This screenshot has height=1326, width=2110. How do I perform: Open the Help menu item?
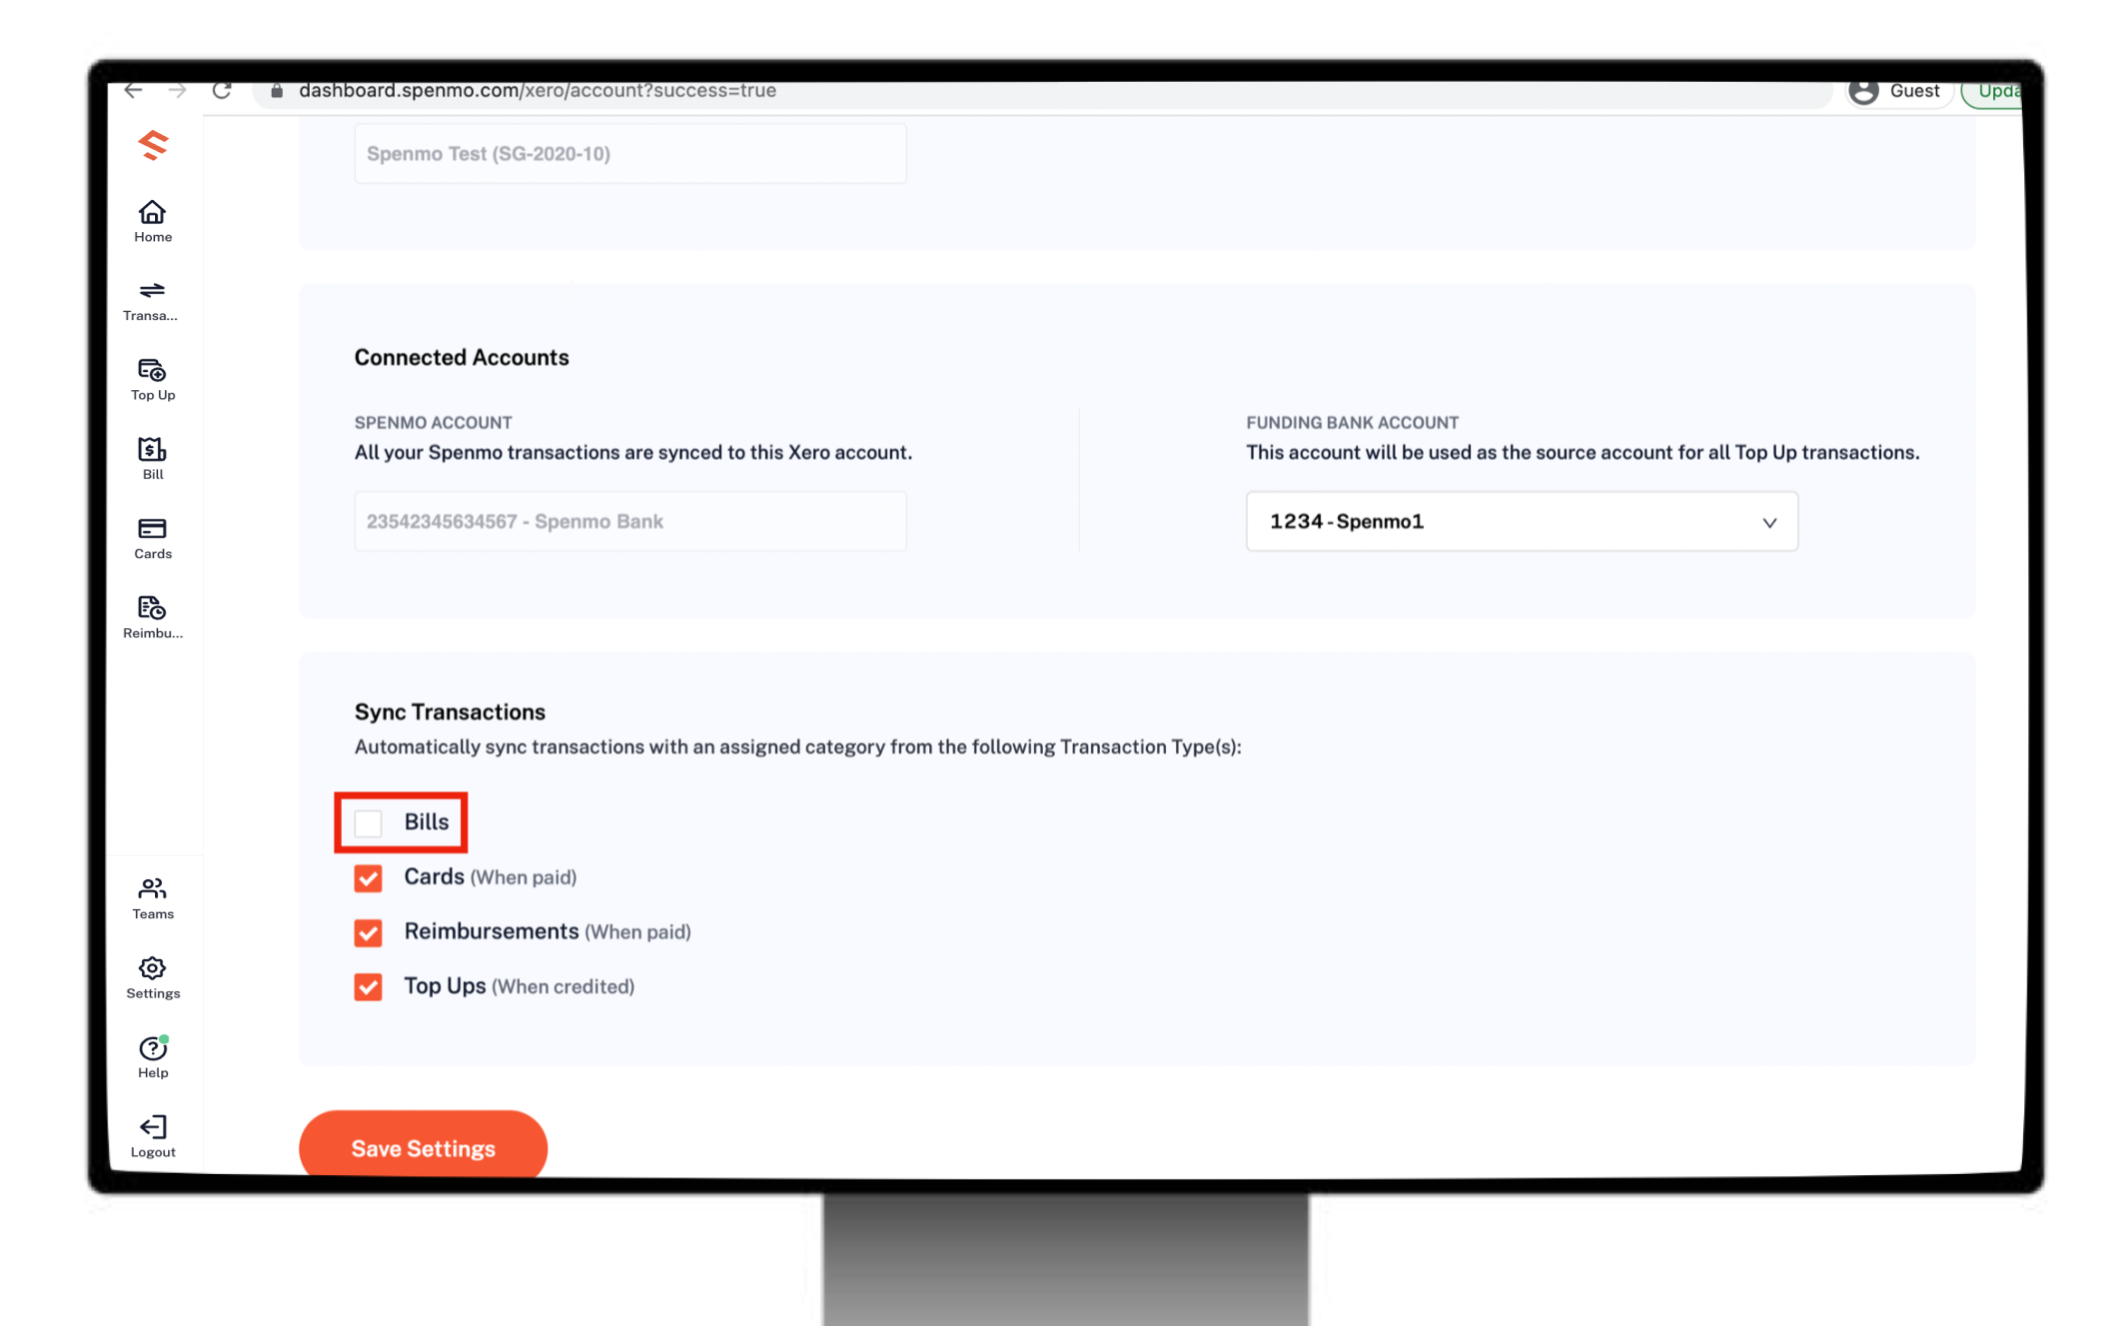153,1057
